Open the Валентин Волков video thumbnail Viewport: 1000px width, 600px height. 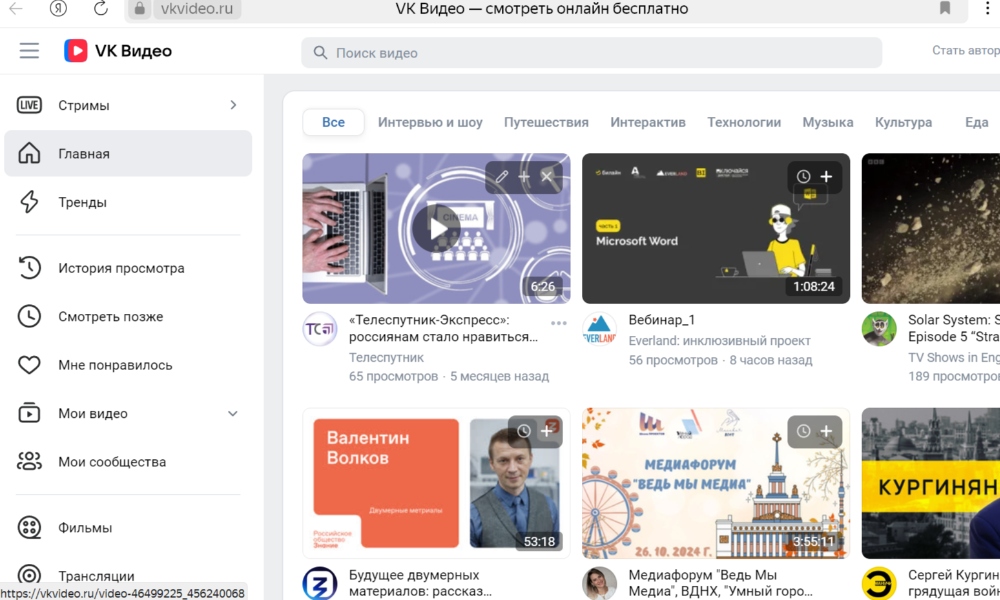click(x=436, y=483)
